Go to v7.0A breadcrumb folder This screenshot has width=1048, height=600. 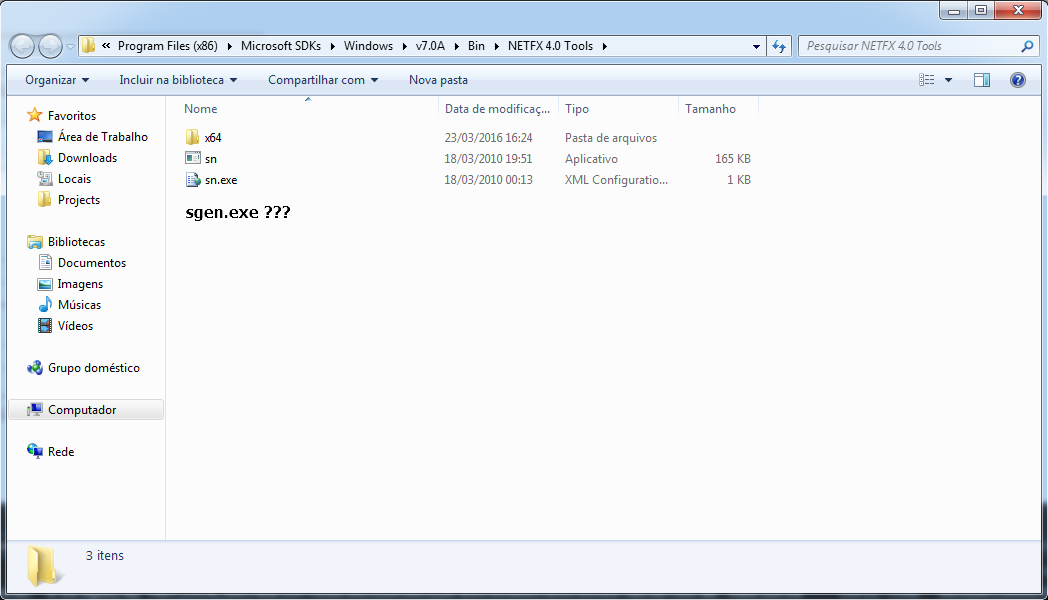click(x=430, y=46)
